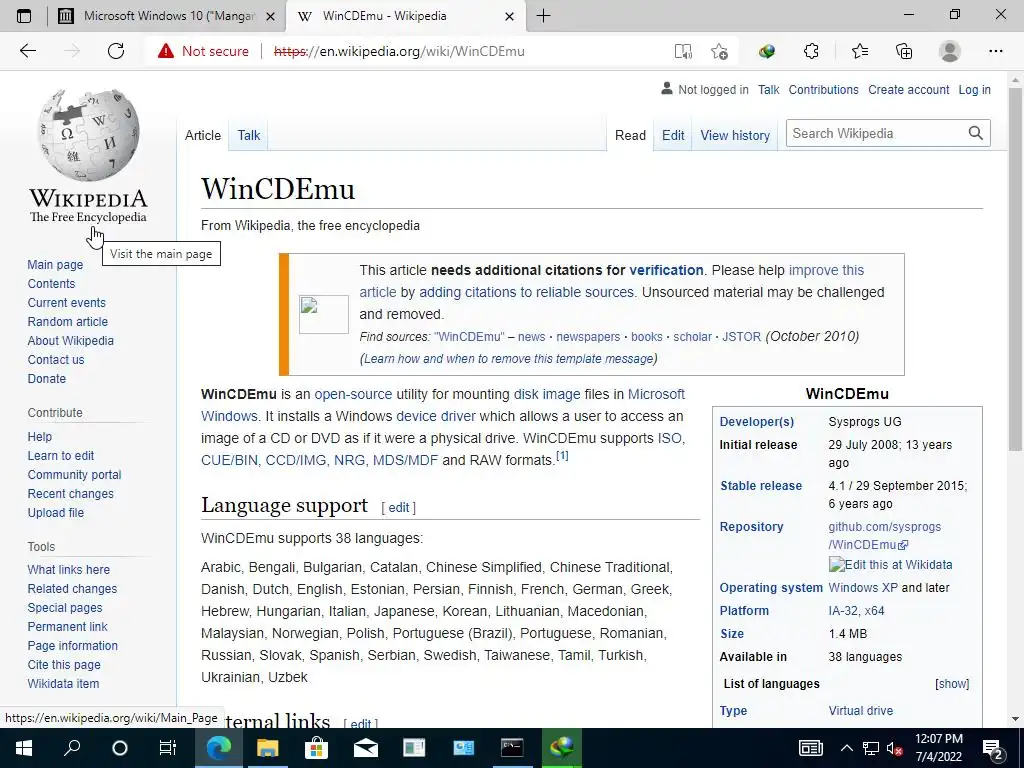Image resolution: width=1024 pixels, height=768 pixels.
Task: Click the Log in link
Action: point(974,89)
